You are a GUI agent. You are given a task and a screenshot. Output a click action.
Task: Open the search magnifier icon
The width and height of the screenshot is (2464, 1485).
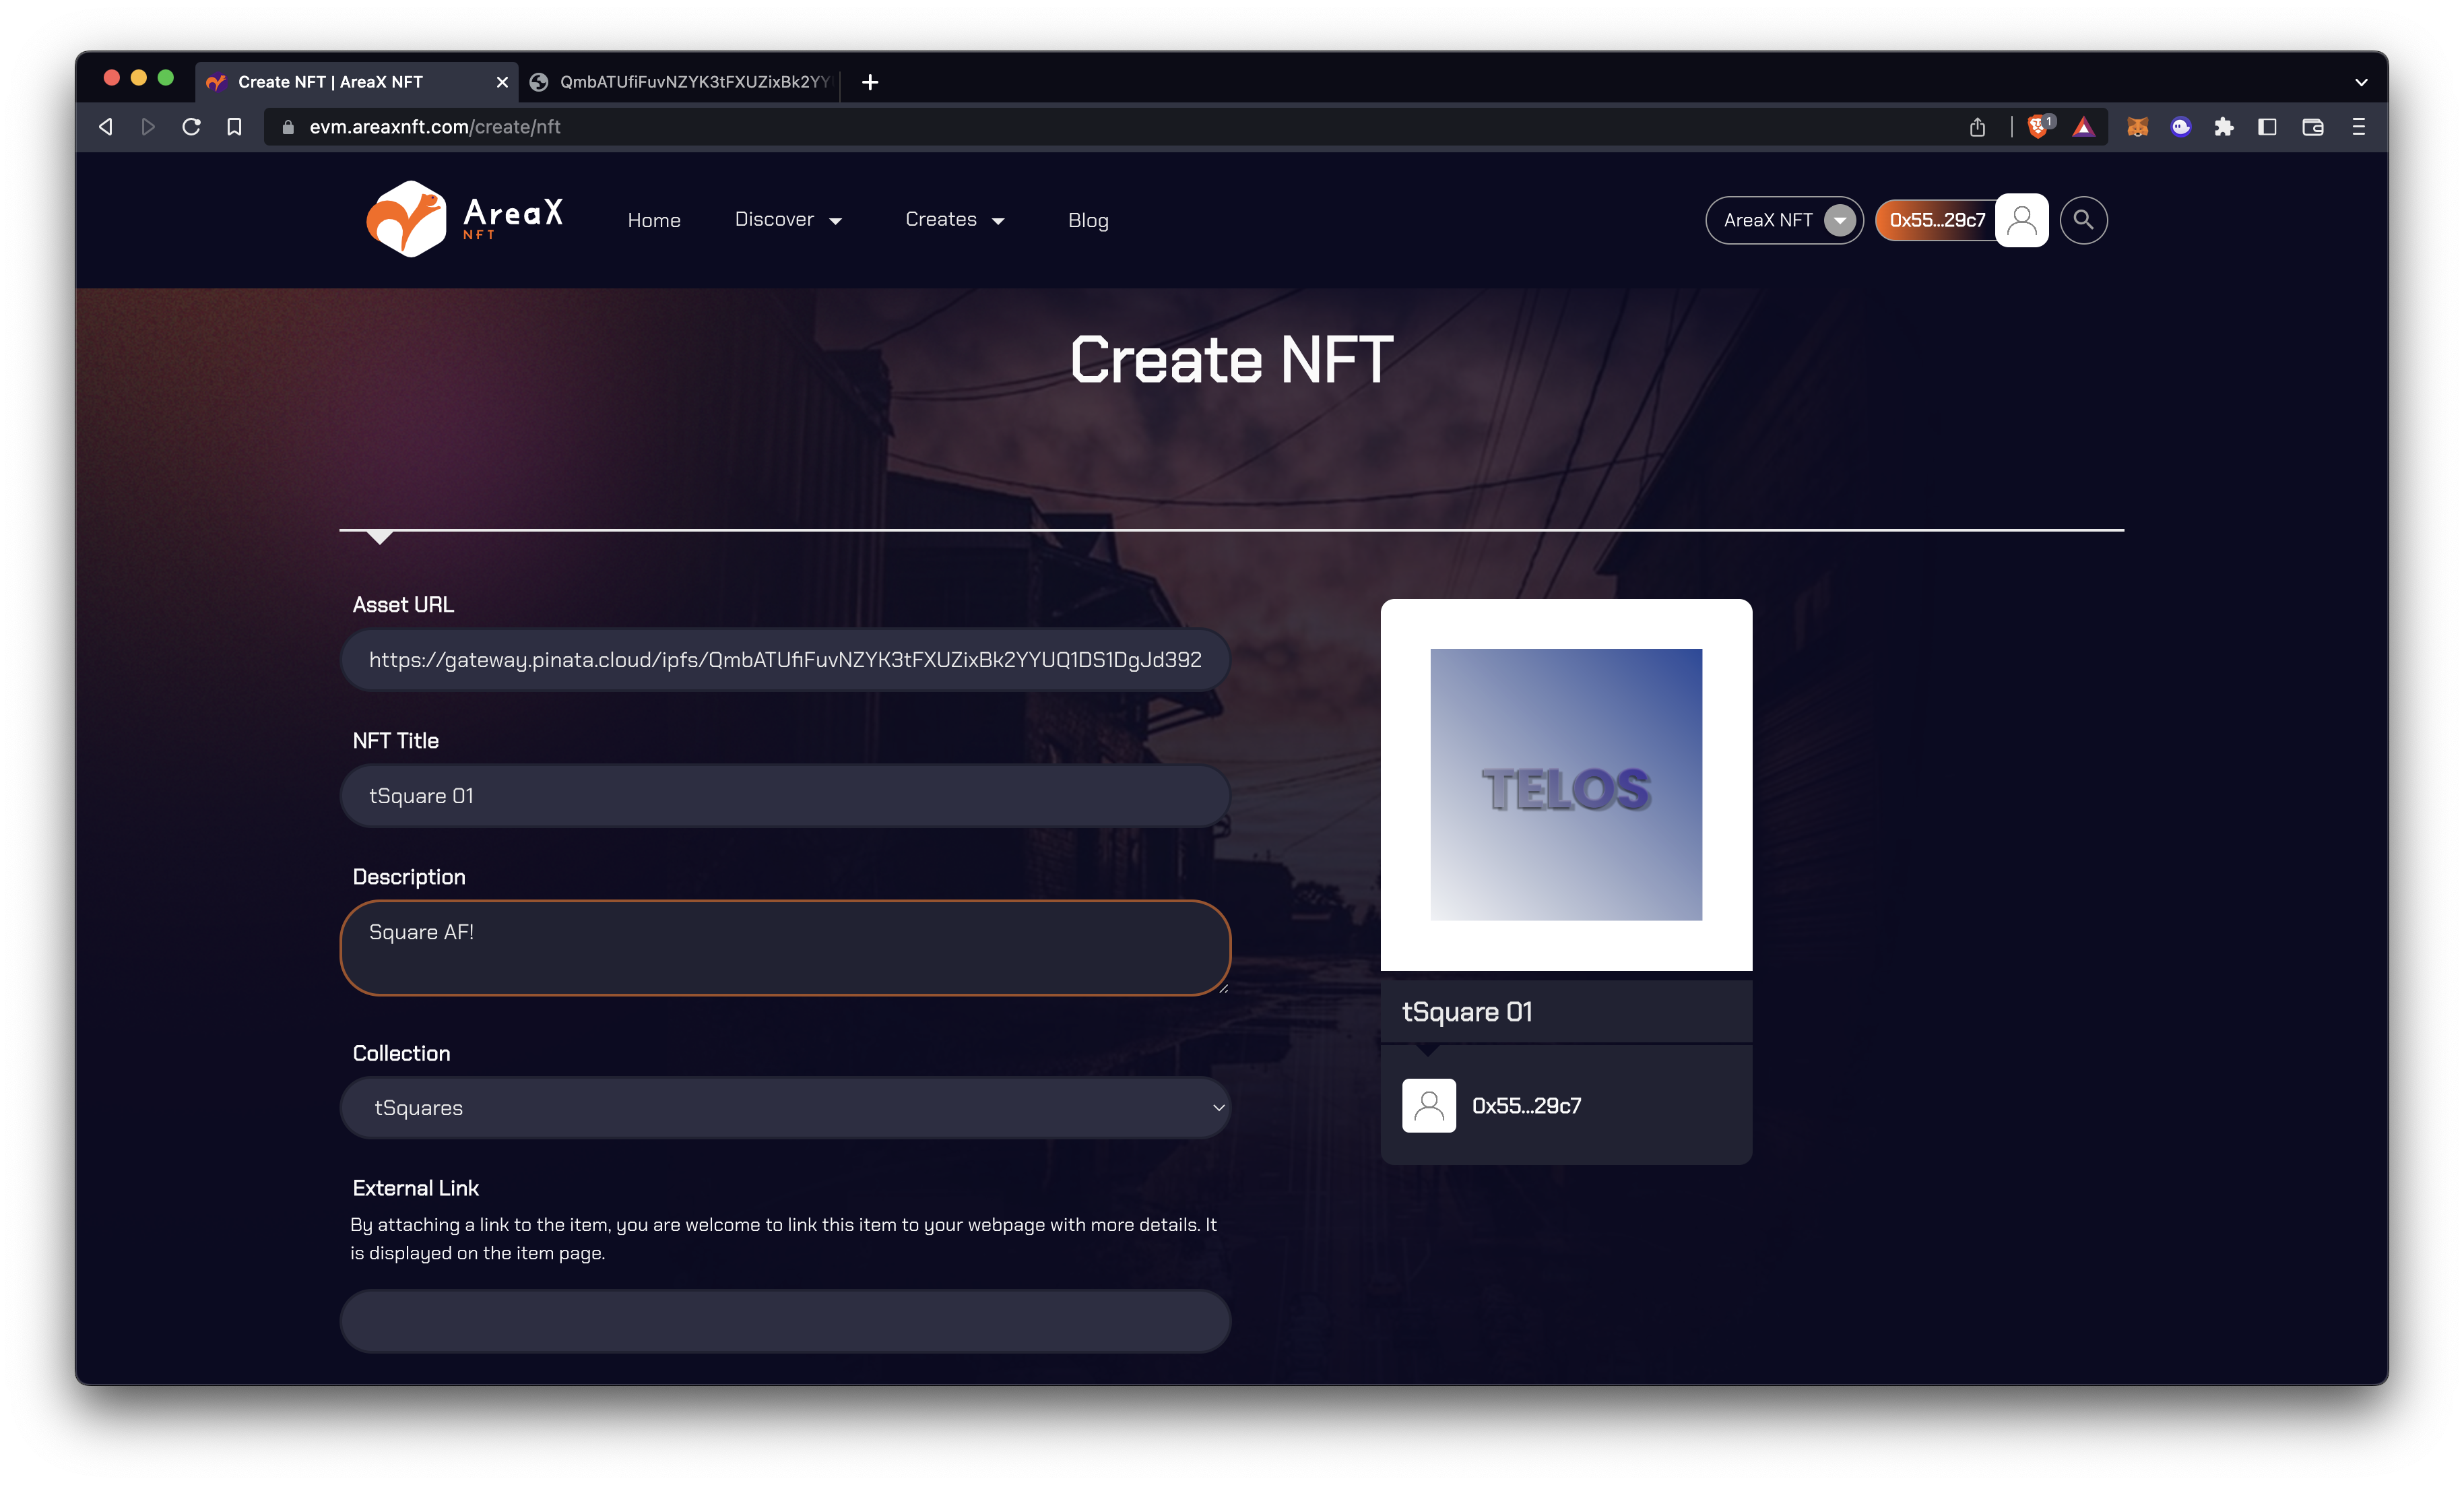pos(2083,220)
